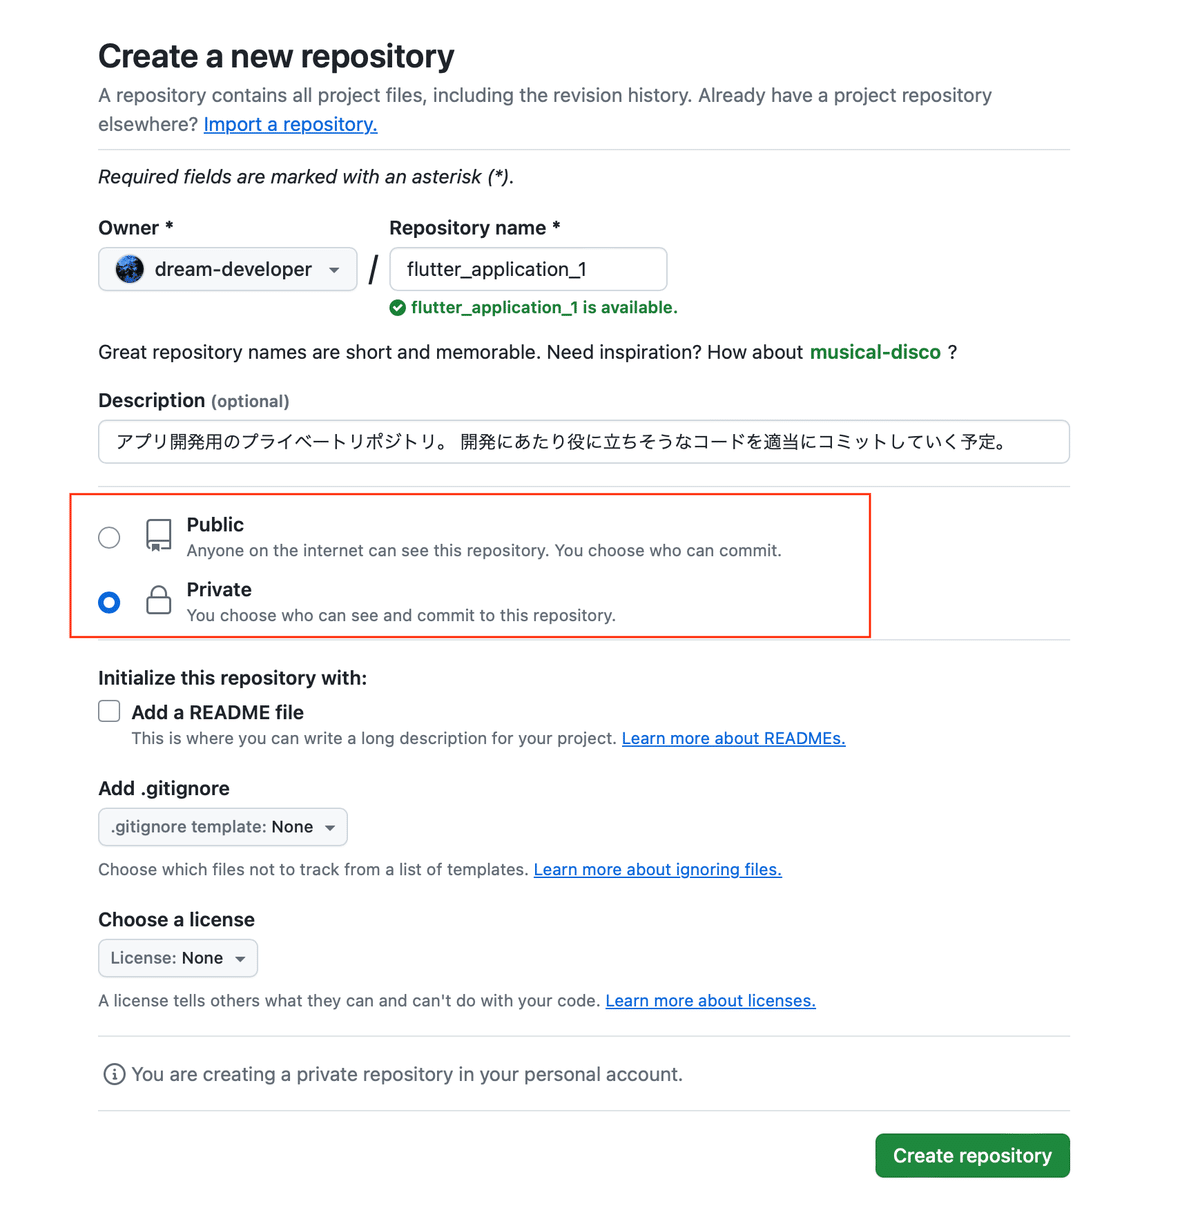The width and height of the screenshot is (1200, 1223).
Task: Click the caret on the gitignore template dropdown
Action: 330,827
